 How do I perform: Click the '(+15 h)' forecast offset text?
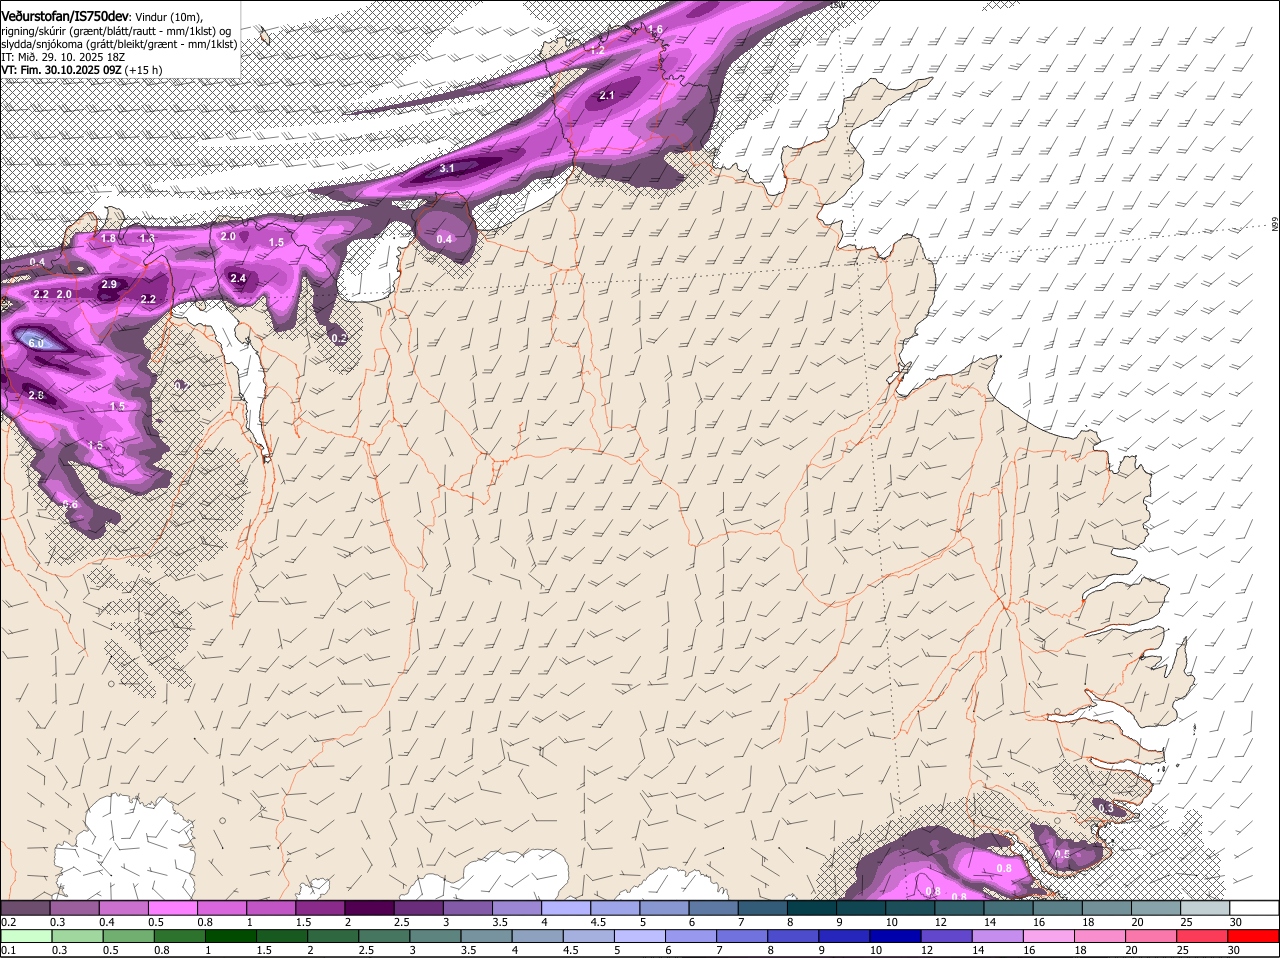(144, 70)
